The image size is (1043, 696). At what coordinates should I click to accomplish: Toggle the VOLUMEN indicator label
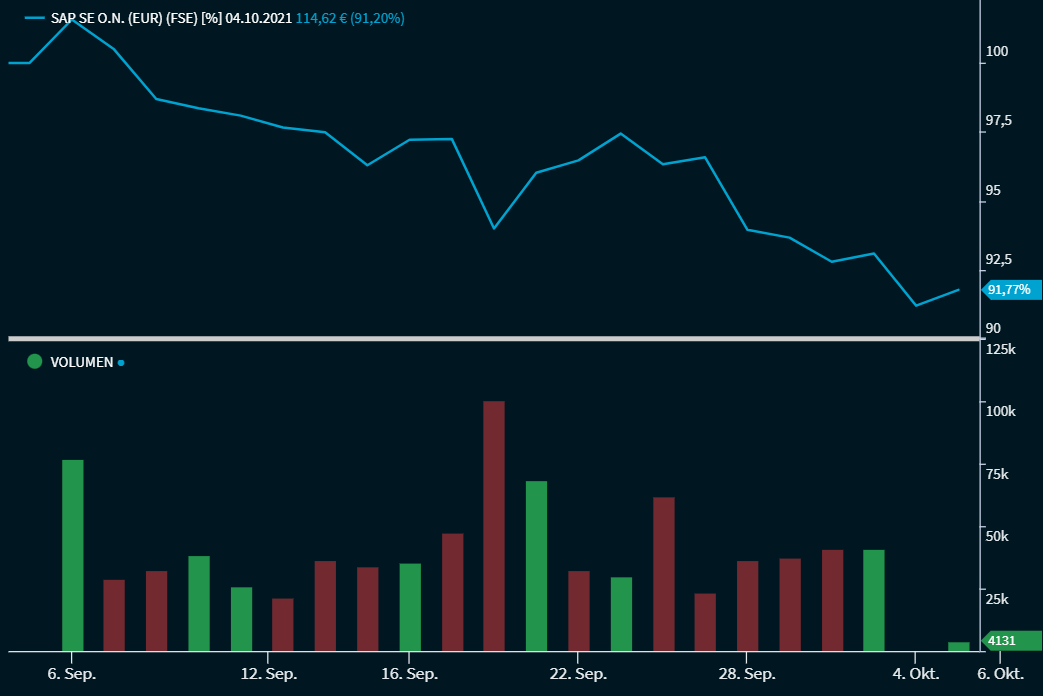pos(81,362)
